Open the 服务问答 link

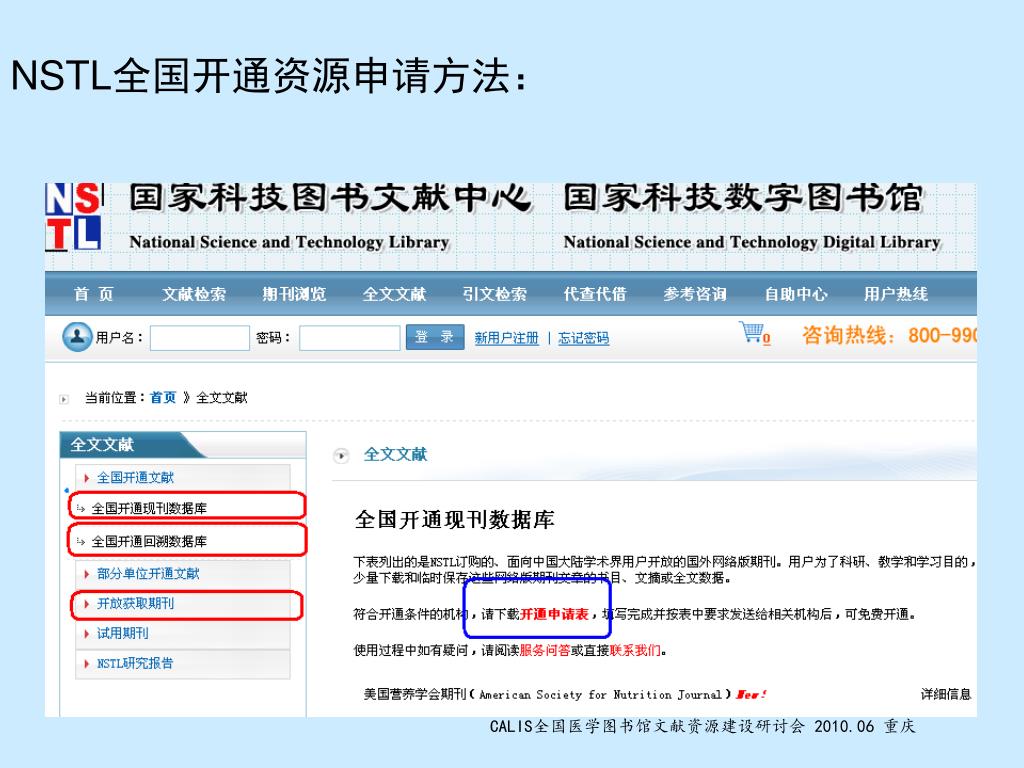coord(545,650)
